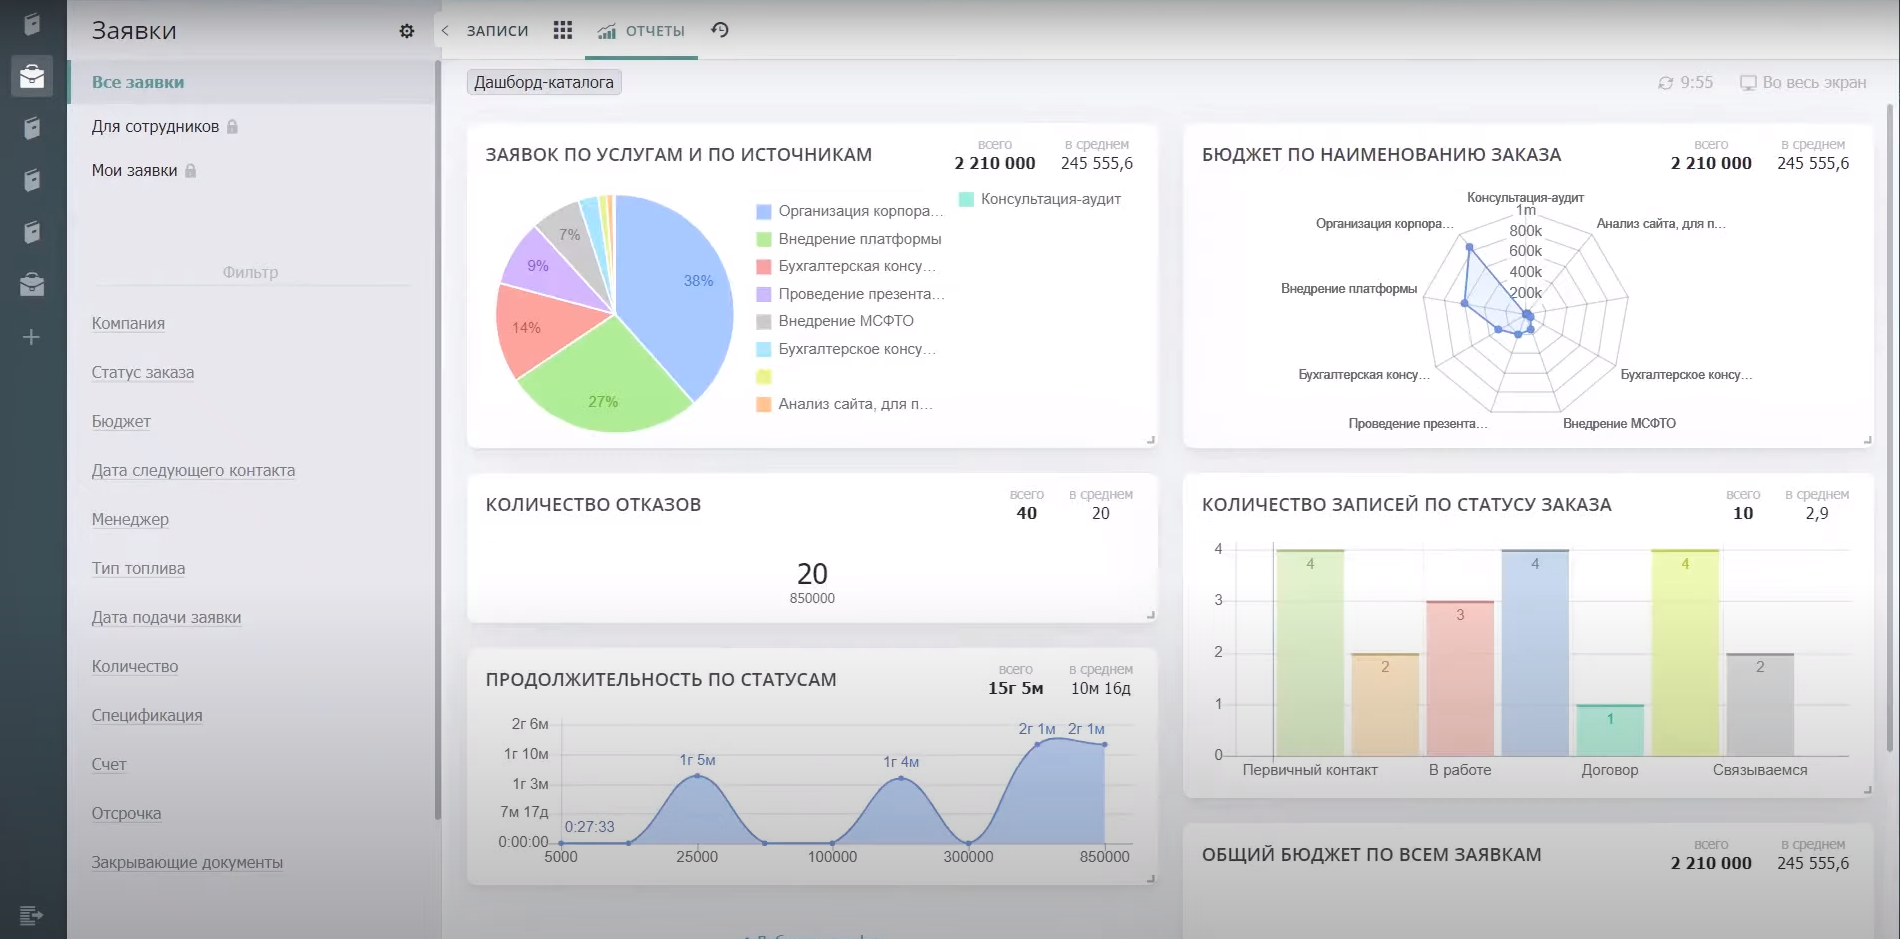Toggle Организация корпора… legend swatch
This screenshot has height=939, width=1900.
(x=764, y=211)
